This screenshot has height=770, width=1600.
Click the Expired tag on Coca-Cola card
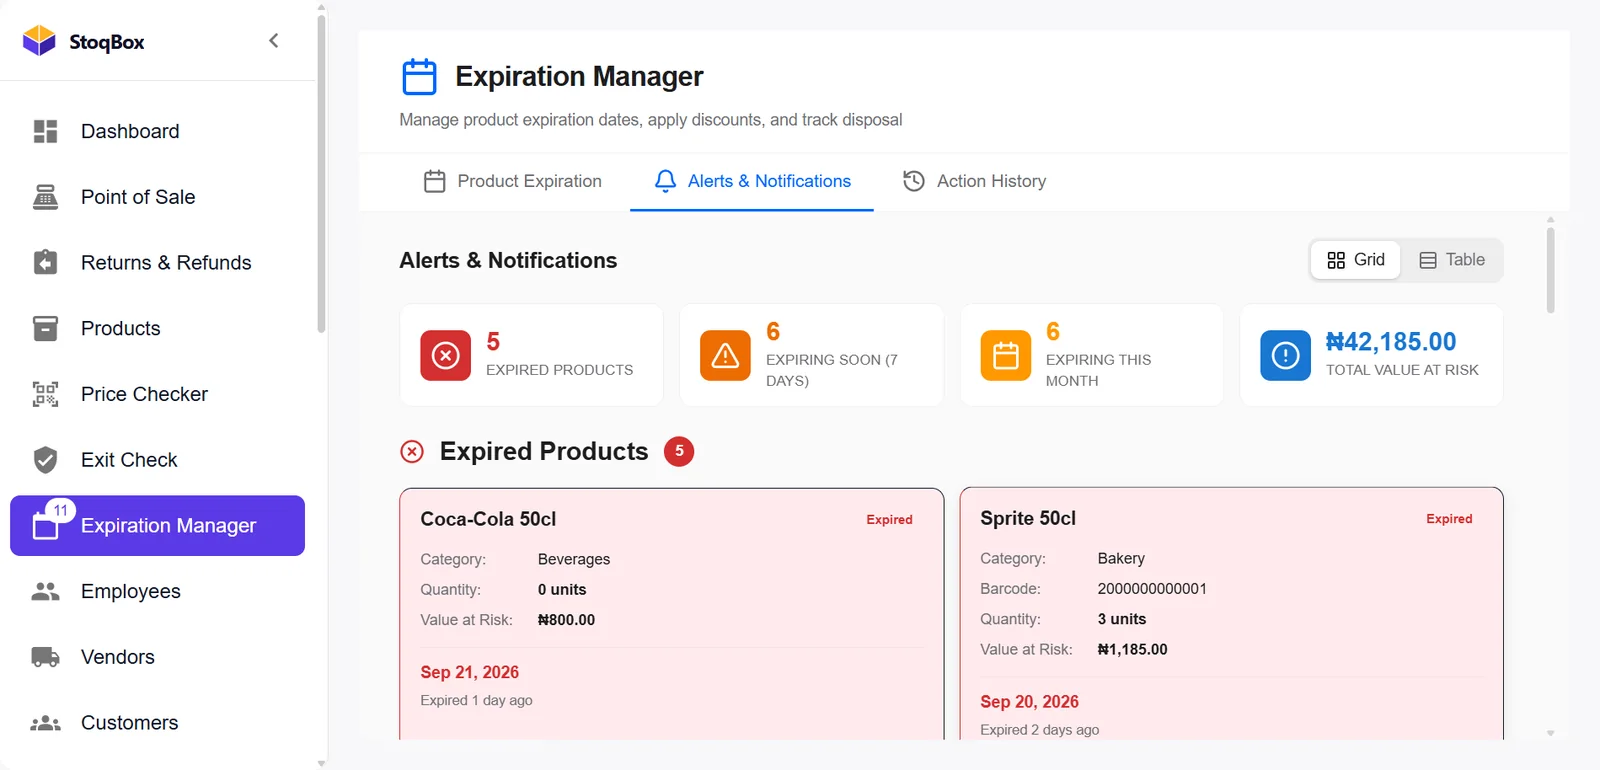pyautogui.click(x=889, y=520)
